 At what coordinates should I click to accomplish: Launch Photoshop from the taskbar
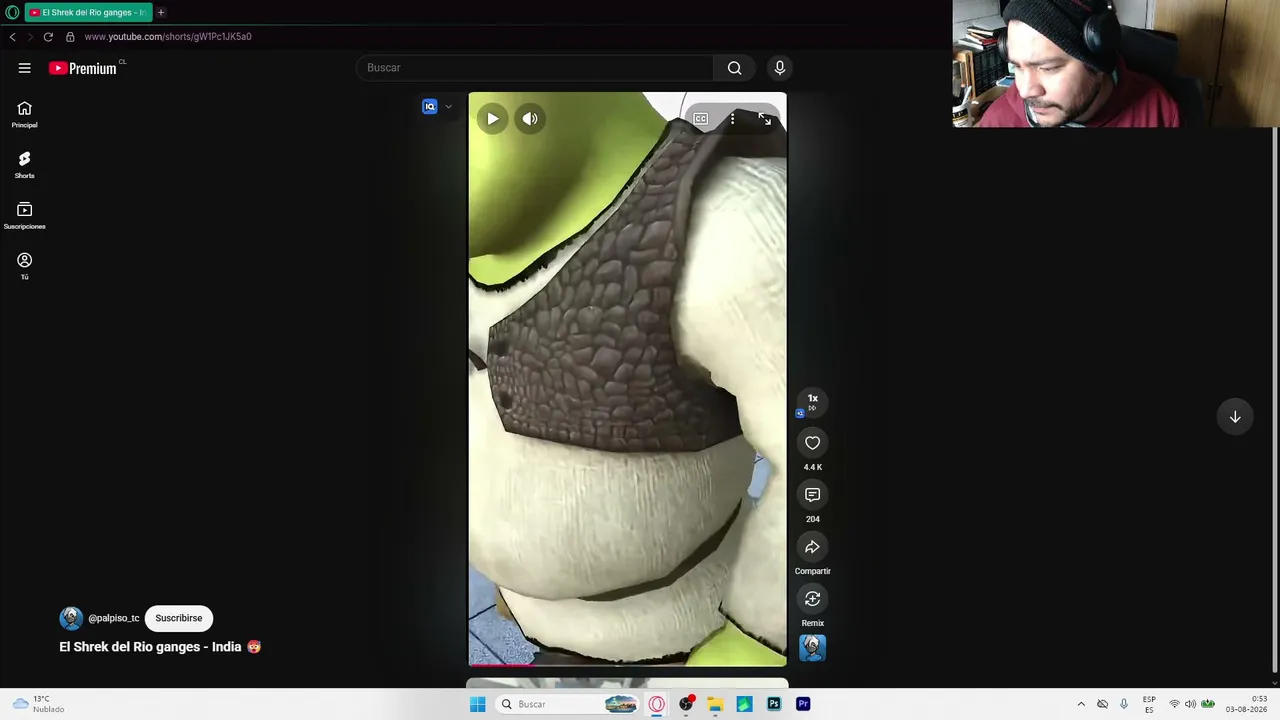pos(774,704)
